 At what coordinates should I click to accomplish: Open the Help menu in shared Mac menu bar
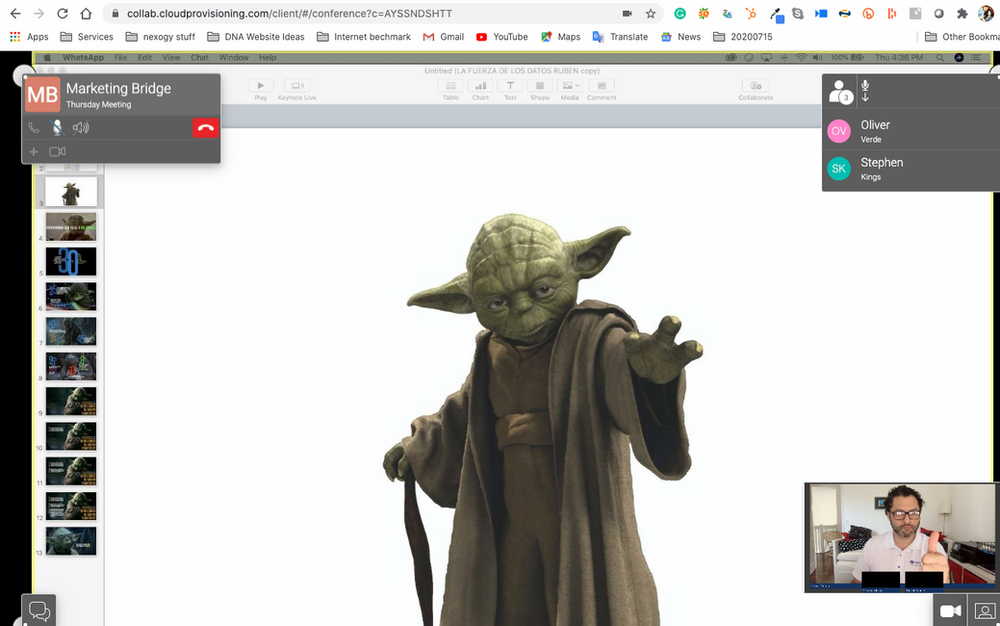click(267, 57)
